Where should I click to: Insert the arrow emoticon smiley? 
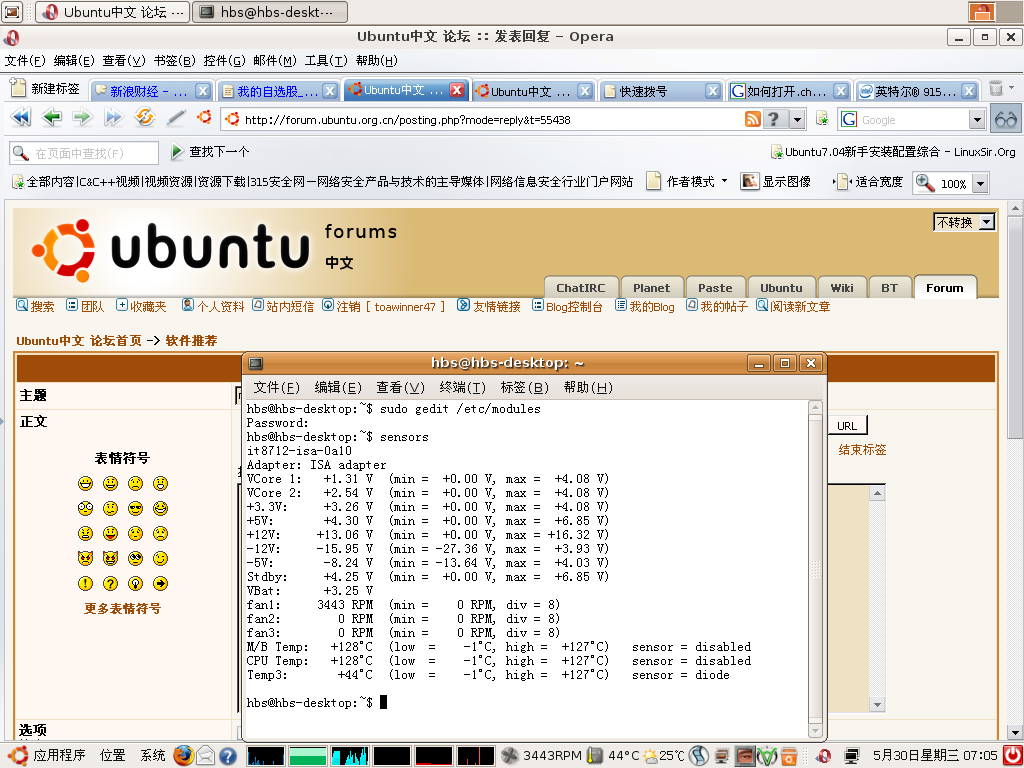click(160, 583)
